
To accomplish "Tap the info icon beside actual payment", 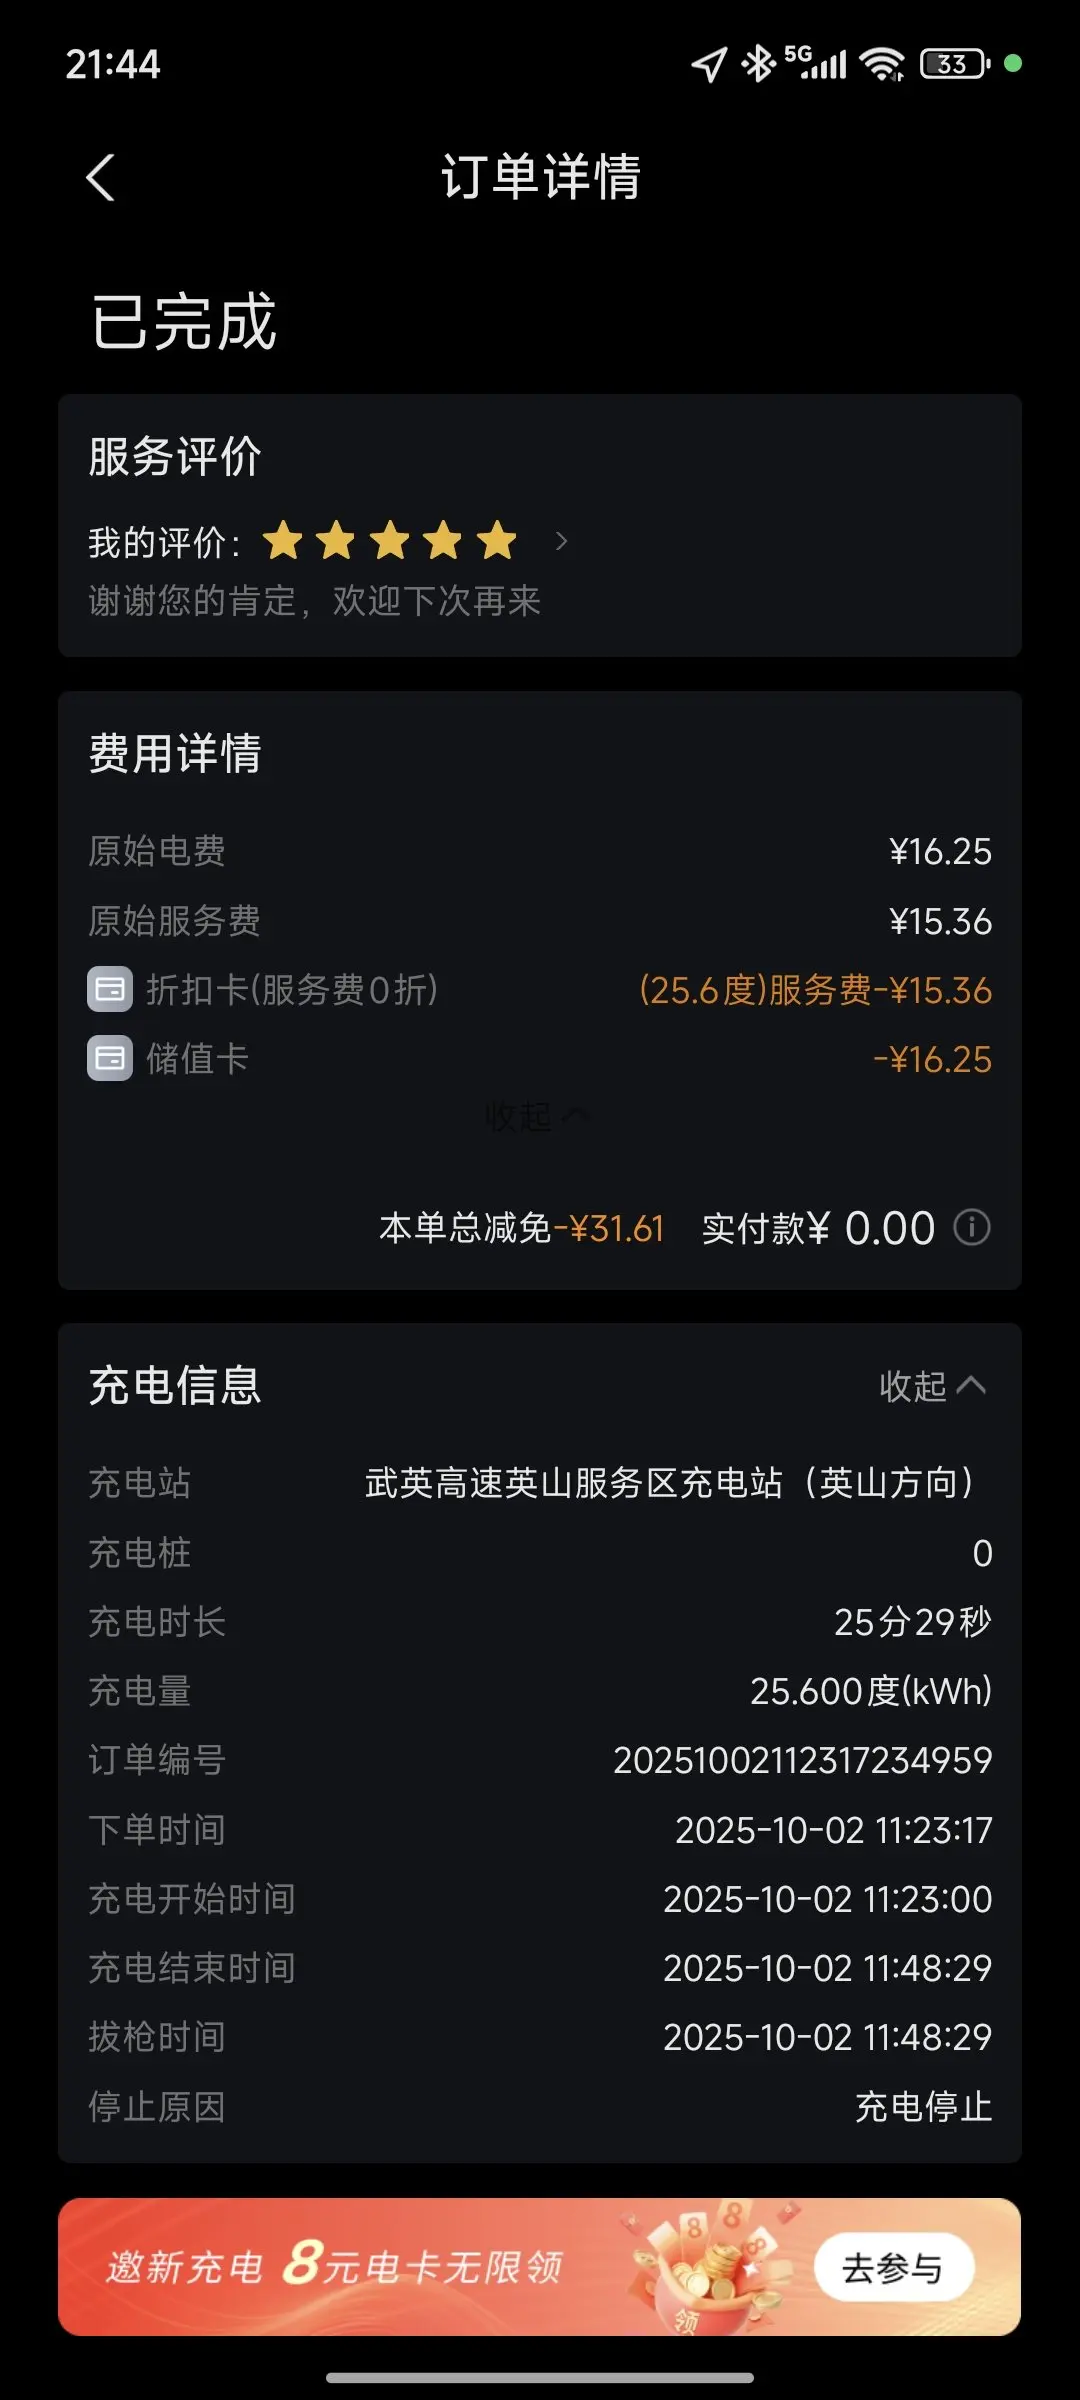I will pyautogui.click(x=971, y=1226).
